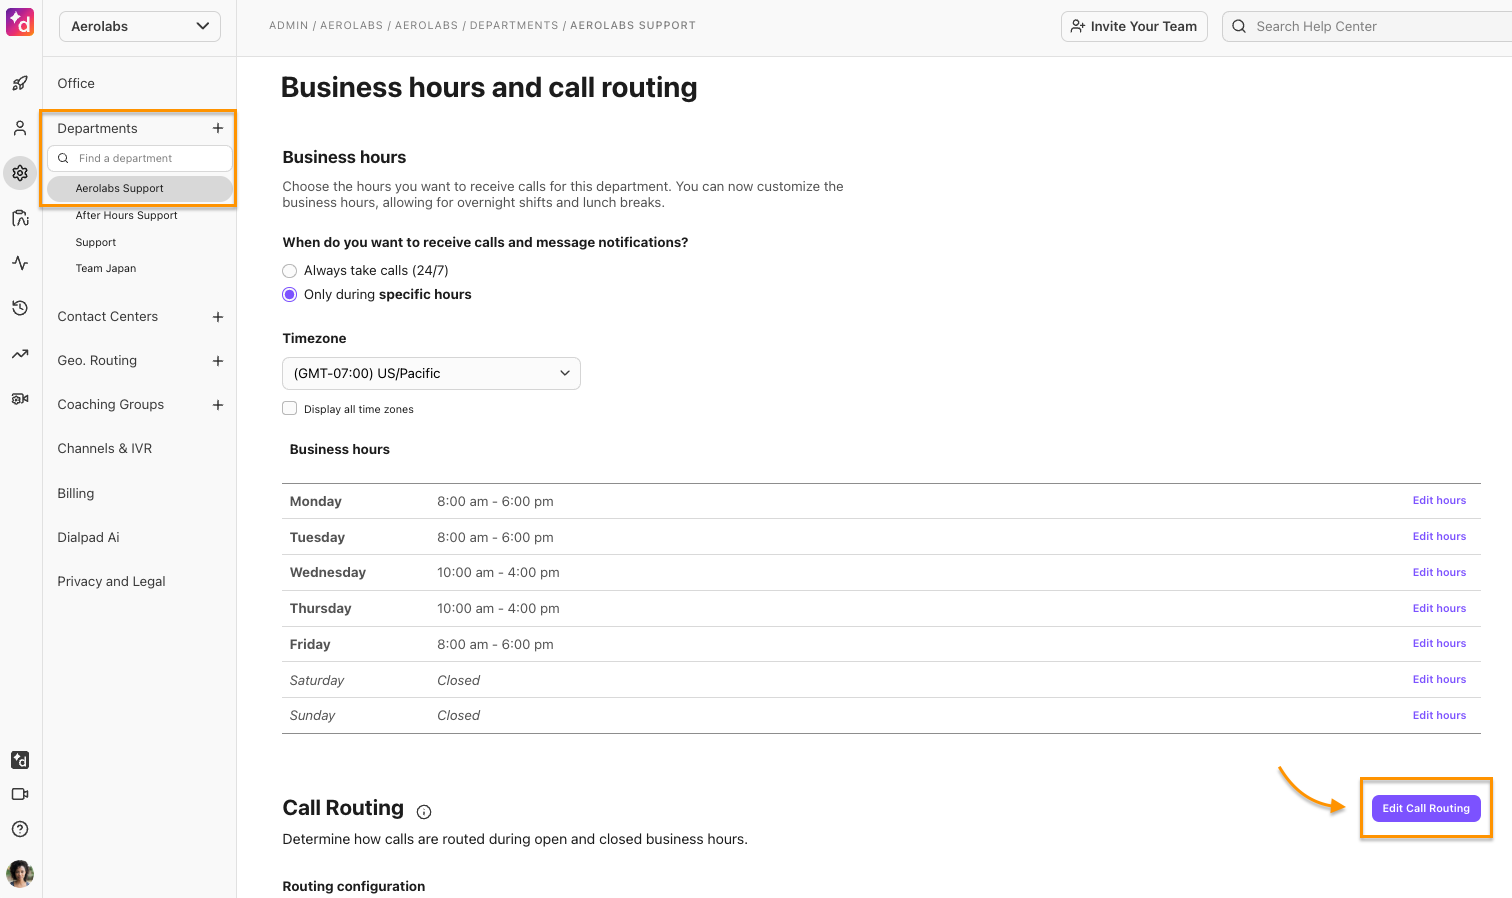Click the DEPARTMENTS breadcrumb

click(514, 25)
